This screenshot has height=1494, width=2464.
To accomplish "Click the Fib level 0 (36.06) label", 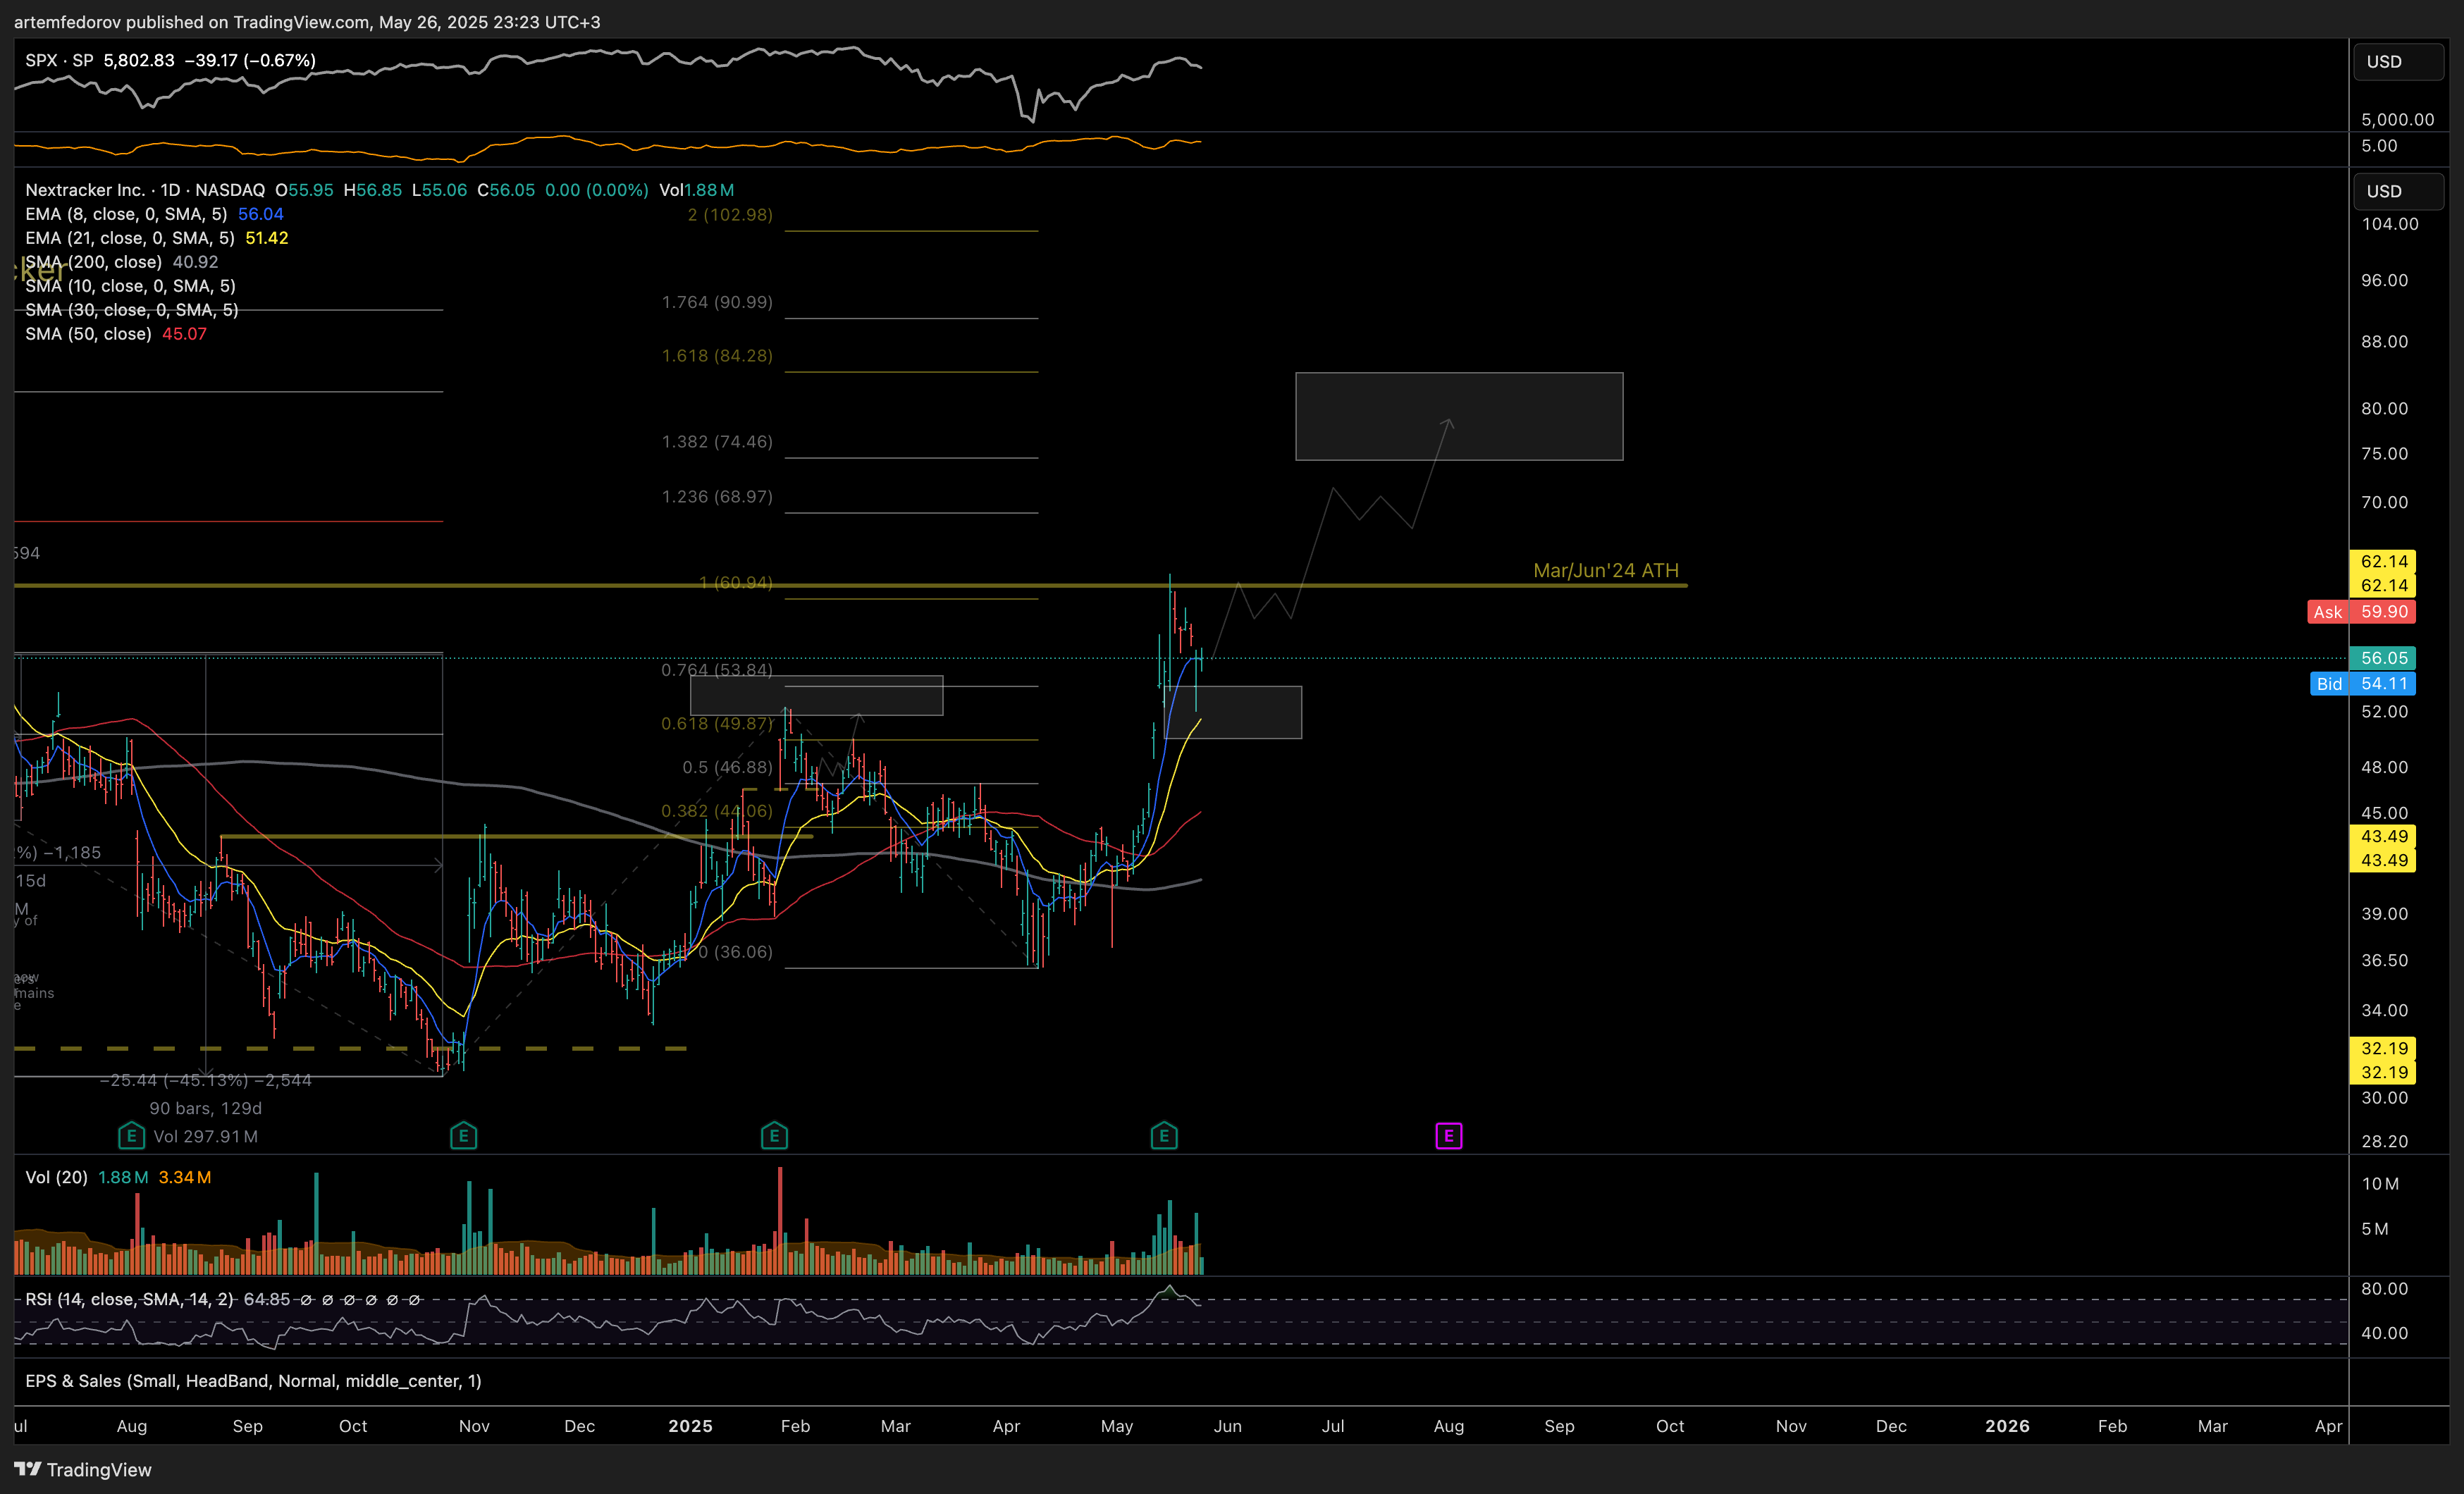I will tap(735, 952).
